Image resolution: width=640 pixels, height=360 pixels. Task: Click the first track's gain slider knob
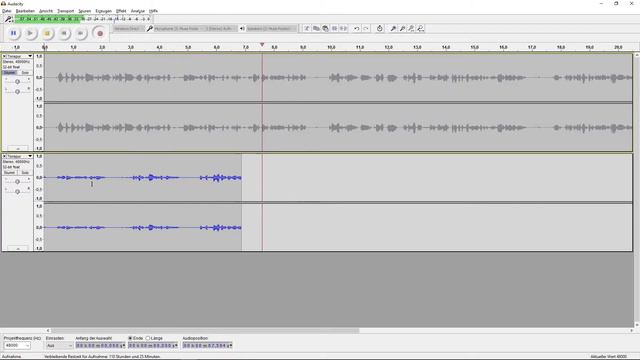coord(17,82)
